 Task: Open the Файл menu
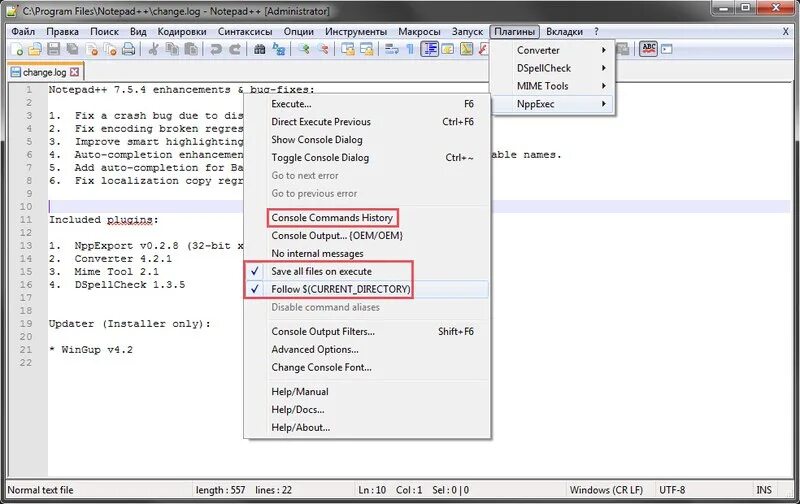(23, 32)
